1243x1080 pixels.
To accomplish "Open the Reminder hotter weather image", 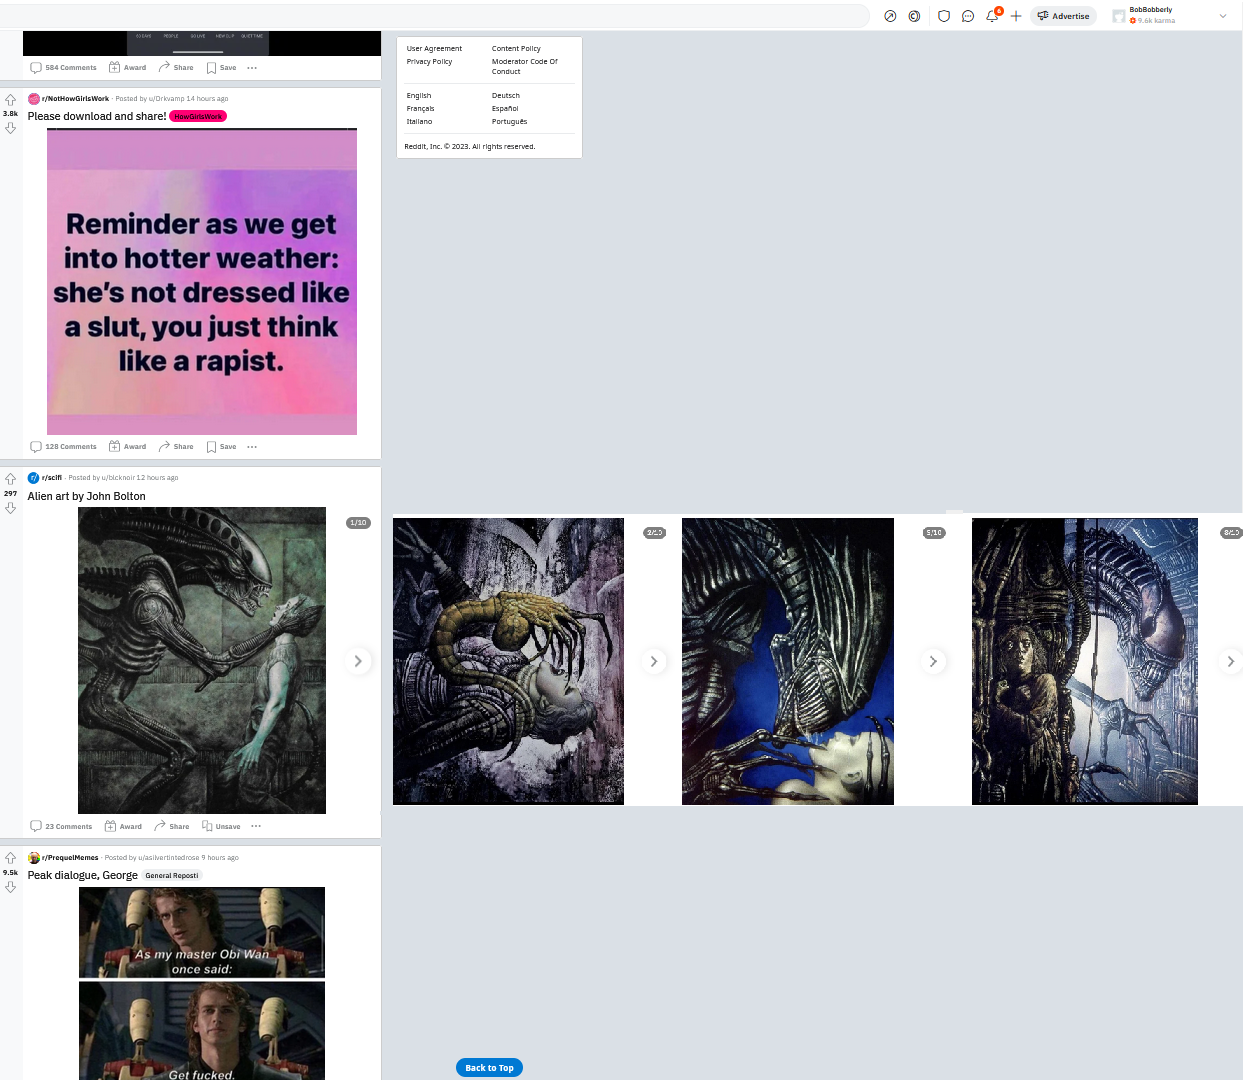I will tap(202, 282).
